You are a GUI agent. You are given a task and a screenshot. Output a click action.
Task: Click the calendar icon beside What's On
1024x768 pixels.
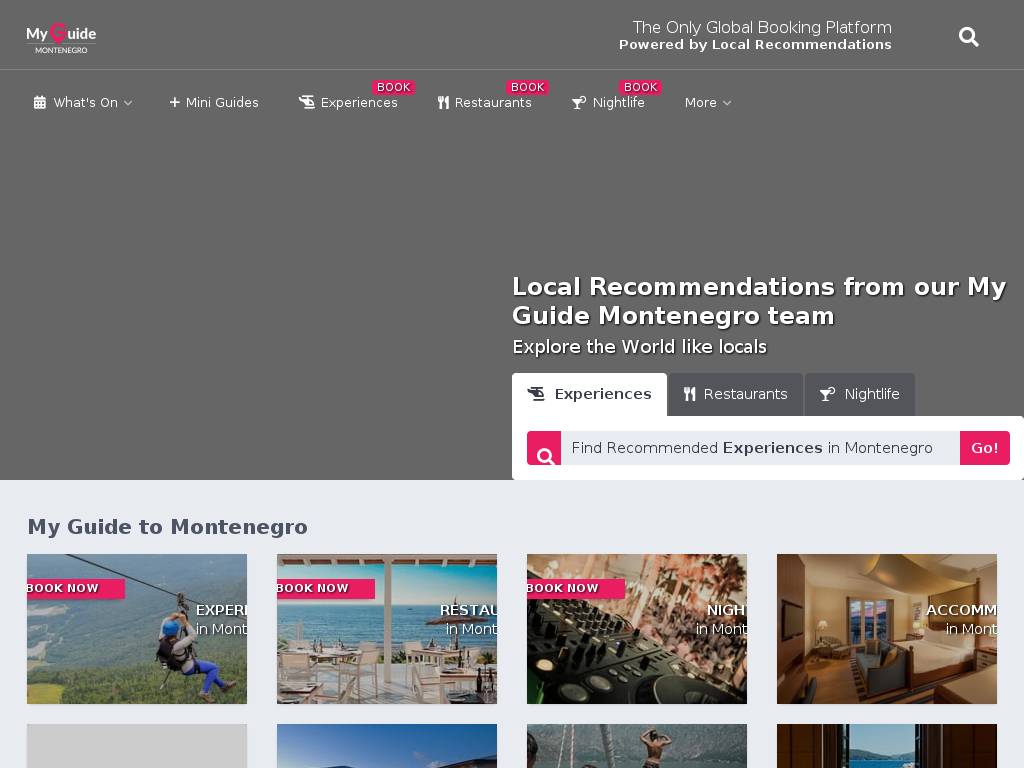tap(40, 103)
